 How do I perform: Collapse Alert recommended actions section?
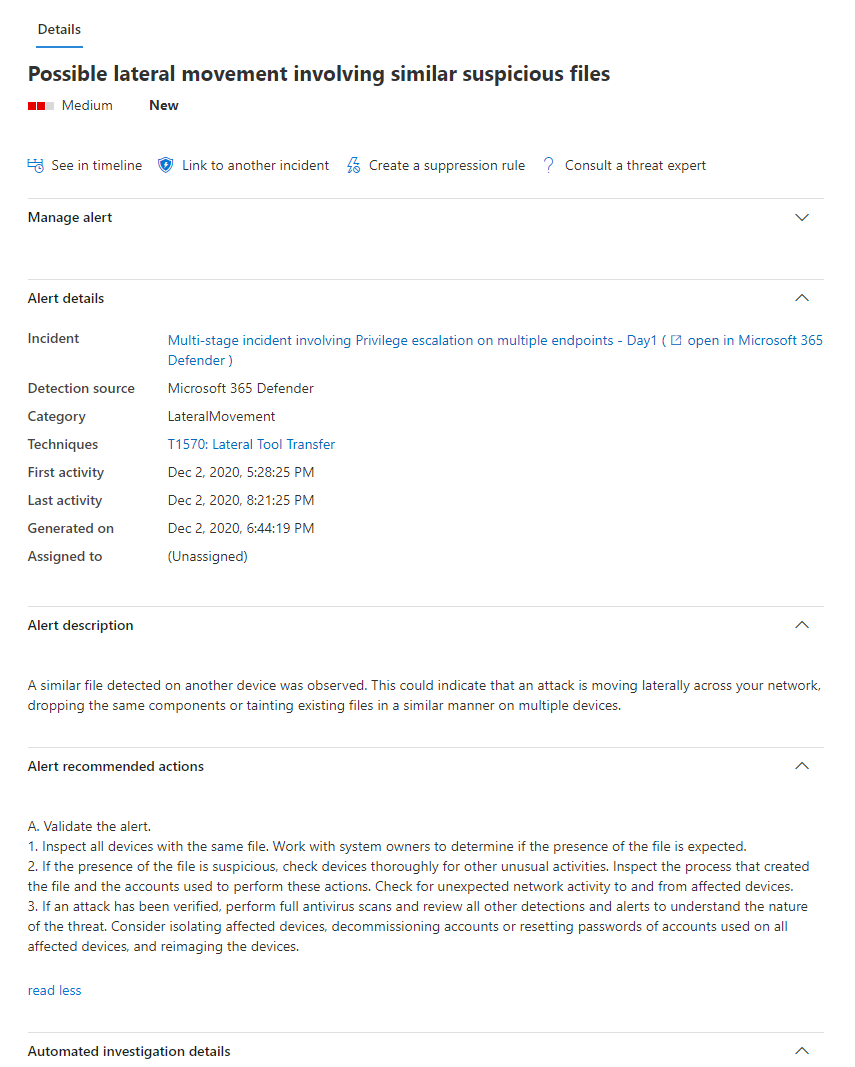click(x=801, y=766)
